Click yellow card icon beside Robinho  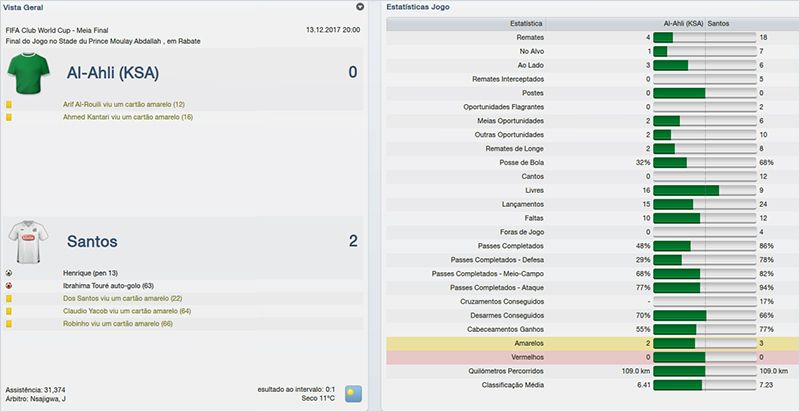(9, 324)
